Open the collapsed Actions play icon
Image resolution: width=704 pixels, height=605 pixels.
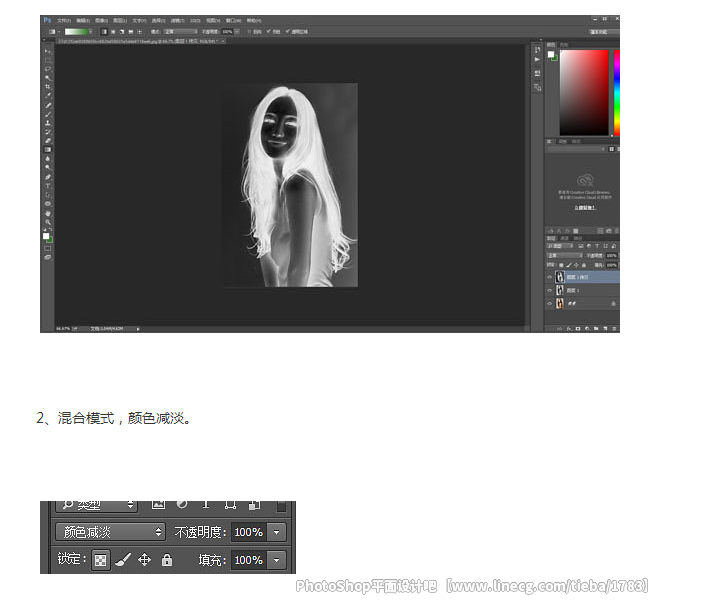pyautogui.click(x=537, y=59)
